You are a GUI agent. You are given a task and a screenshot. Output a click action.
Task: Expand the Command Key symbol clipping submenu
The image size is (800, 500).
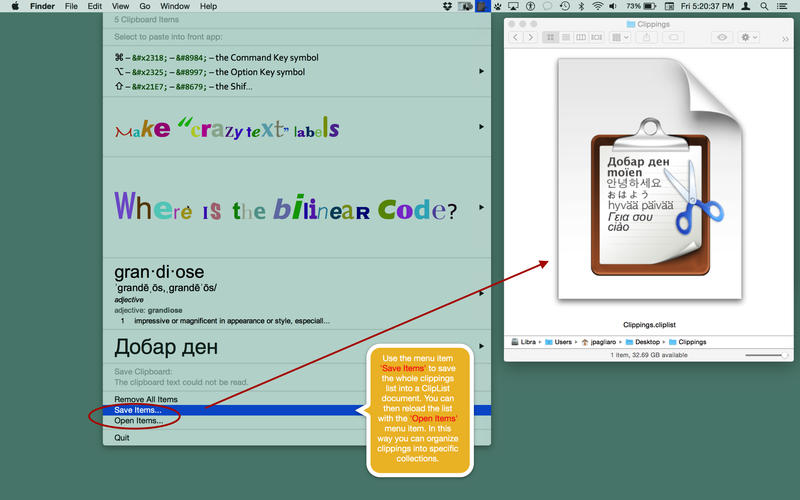tap(481, 71)
